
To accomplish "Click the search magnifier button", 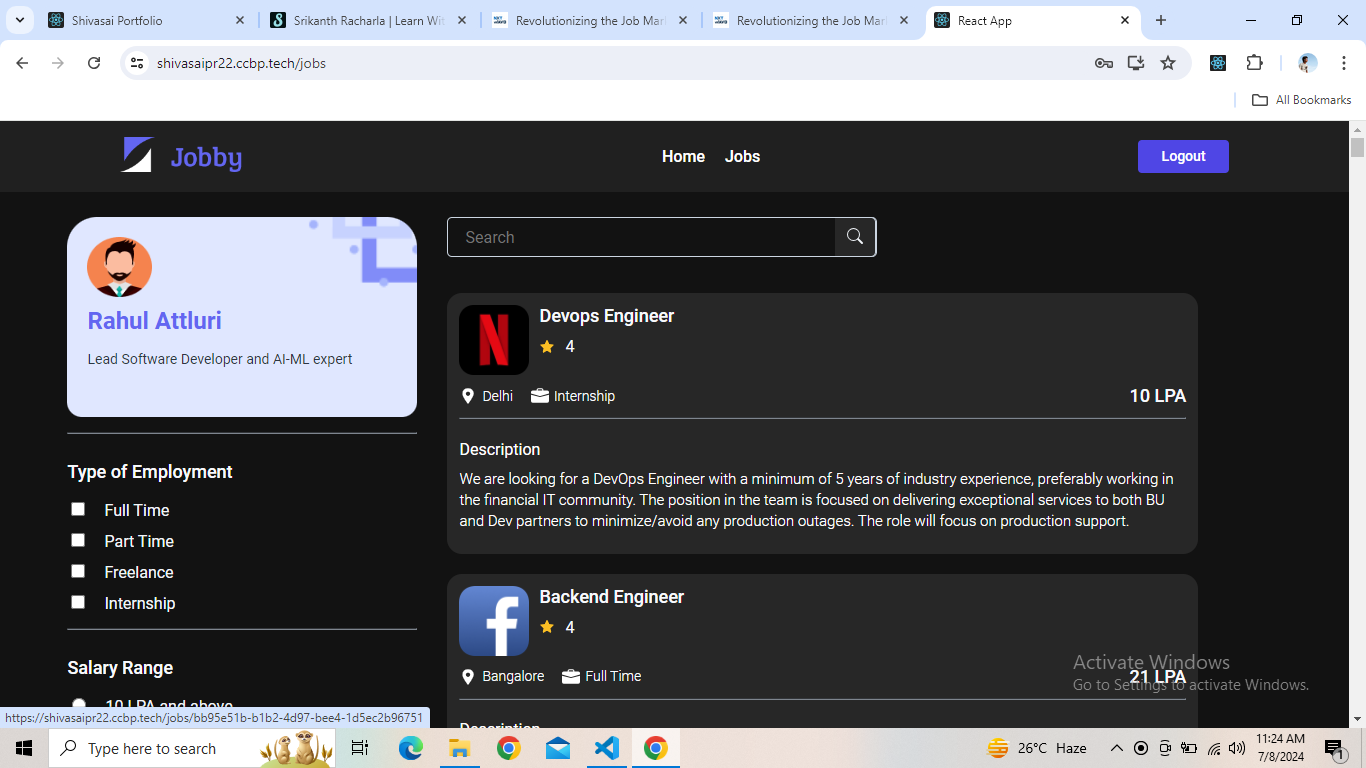I will [x=855, y=237].
